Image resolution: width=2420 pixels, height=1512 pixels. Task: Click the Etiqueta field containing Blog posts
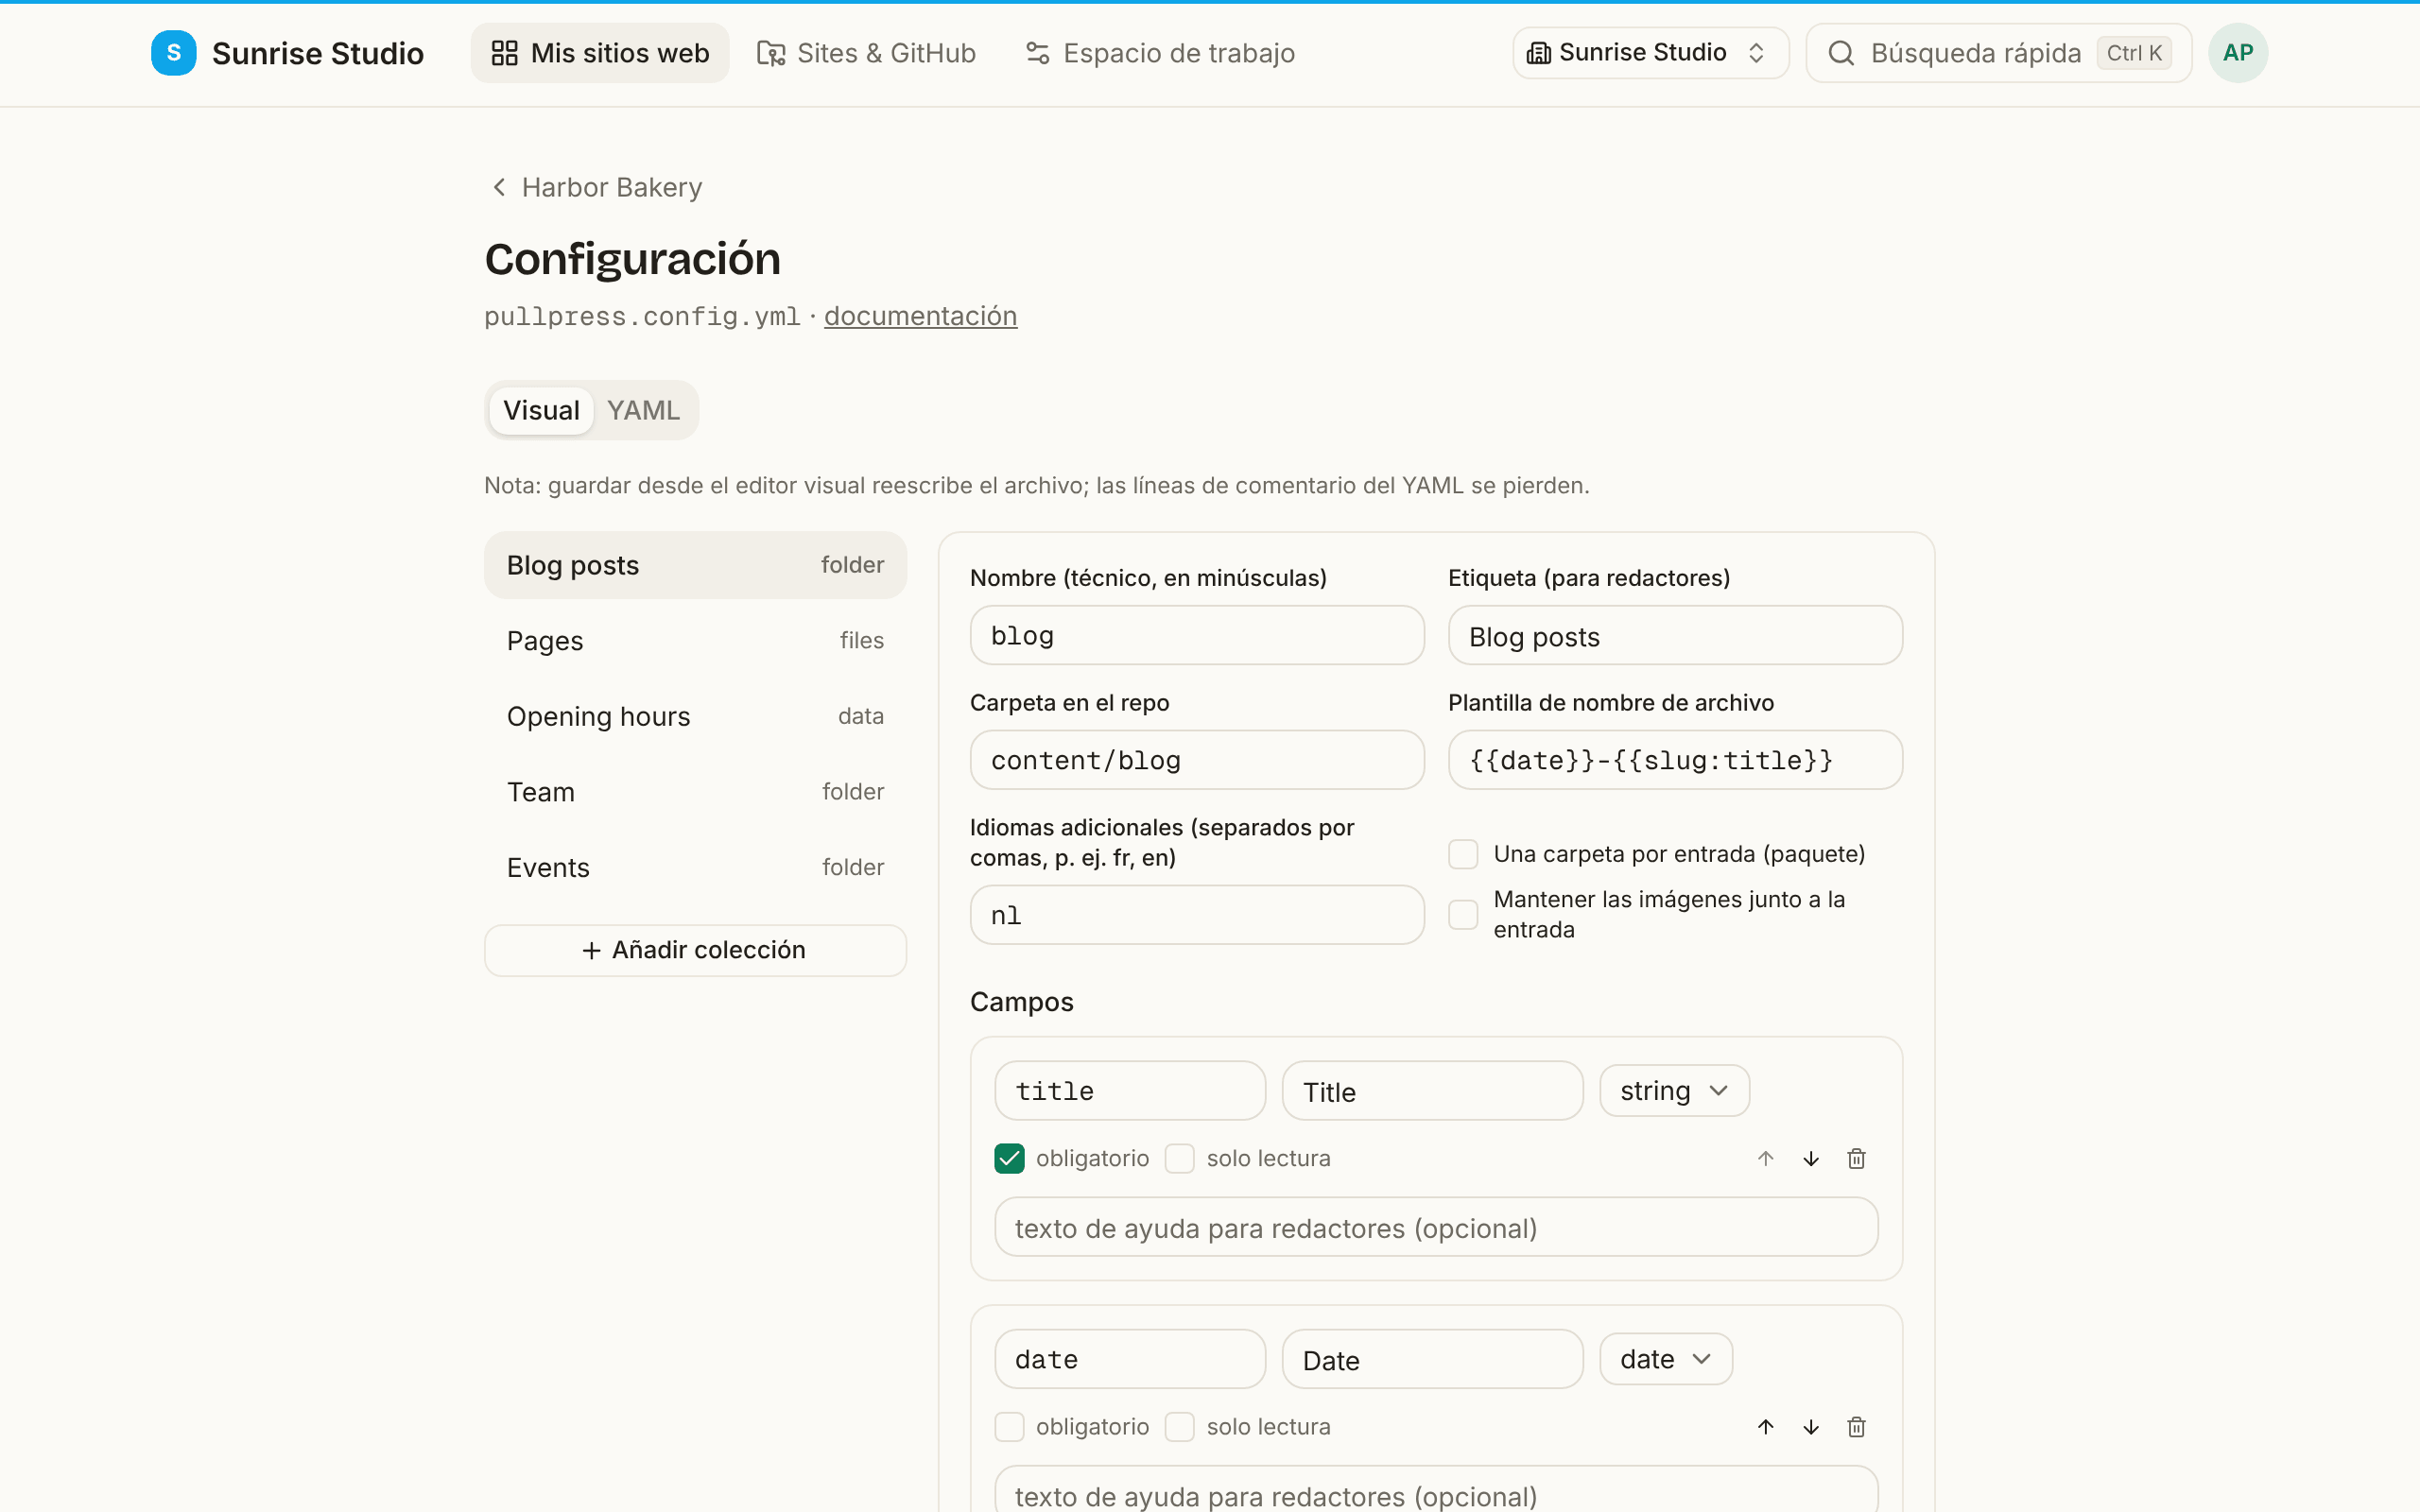[x=1675, y=635]
